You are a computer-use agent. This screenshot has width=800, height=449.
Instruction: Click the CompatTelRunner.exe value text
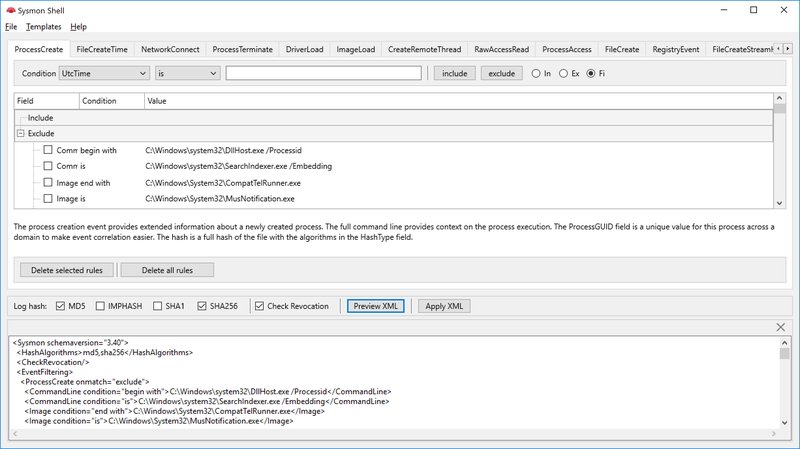(223, 183)
